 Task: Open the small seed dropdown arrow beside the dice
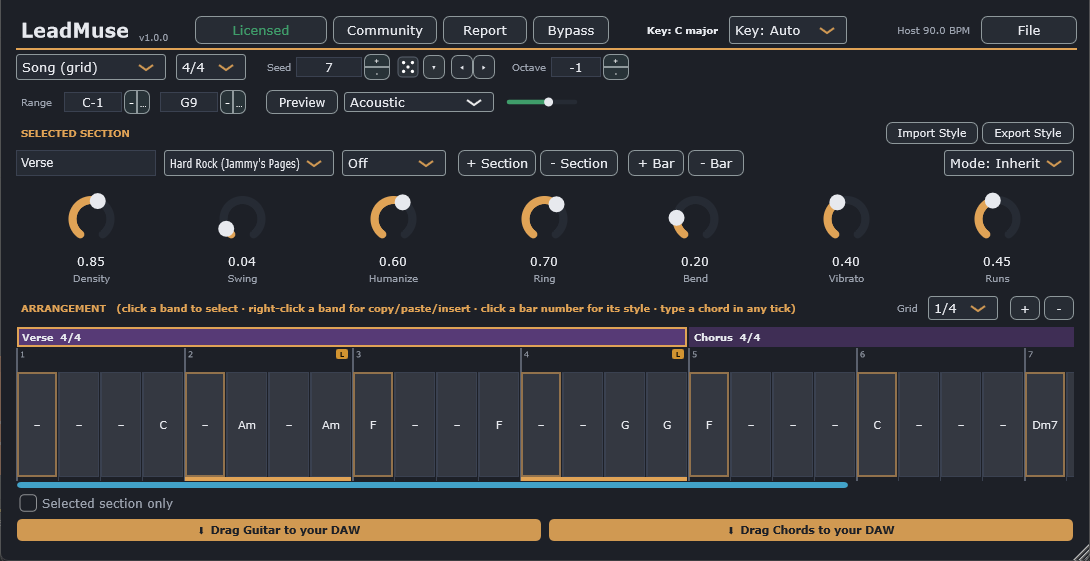(434, 67)
